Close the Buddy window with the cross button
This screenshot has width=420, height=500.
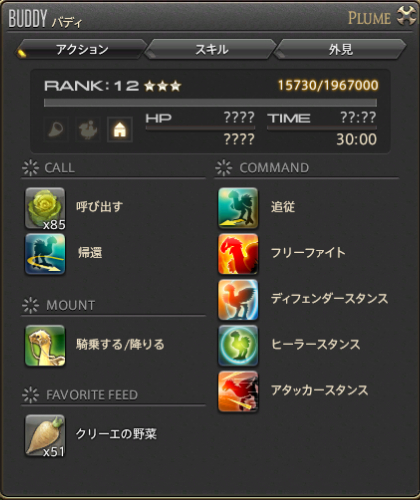[406, 16]
